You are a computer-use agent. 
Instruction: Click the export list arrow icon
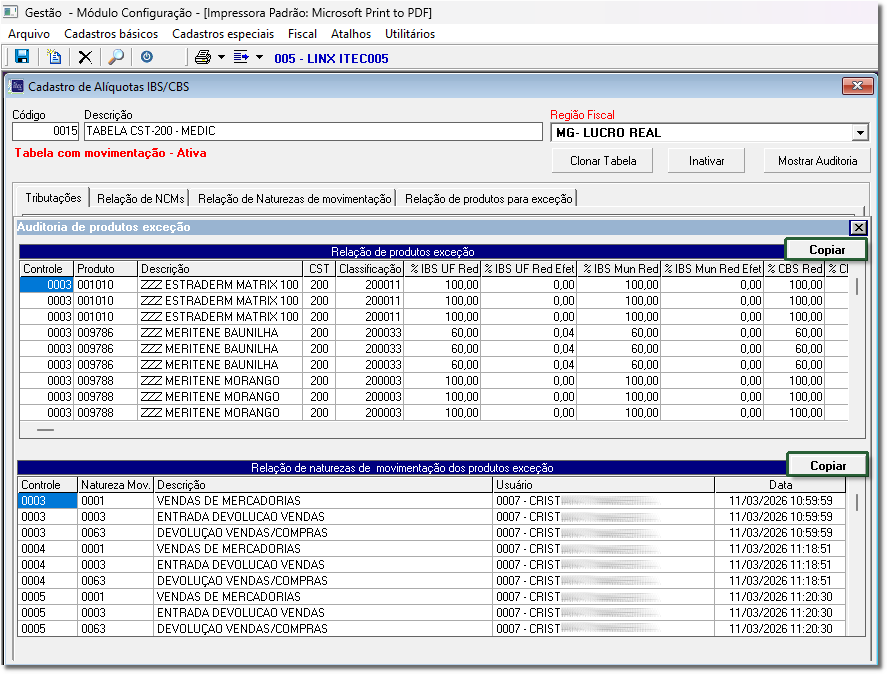(x=241, y=58)
